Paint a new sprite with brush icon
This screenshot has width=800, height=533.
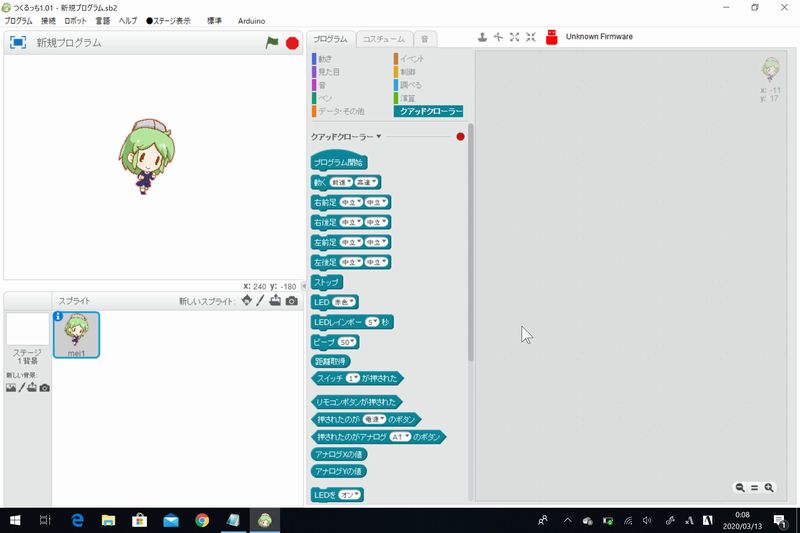click(260, 301)
